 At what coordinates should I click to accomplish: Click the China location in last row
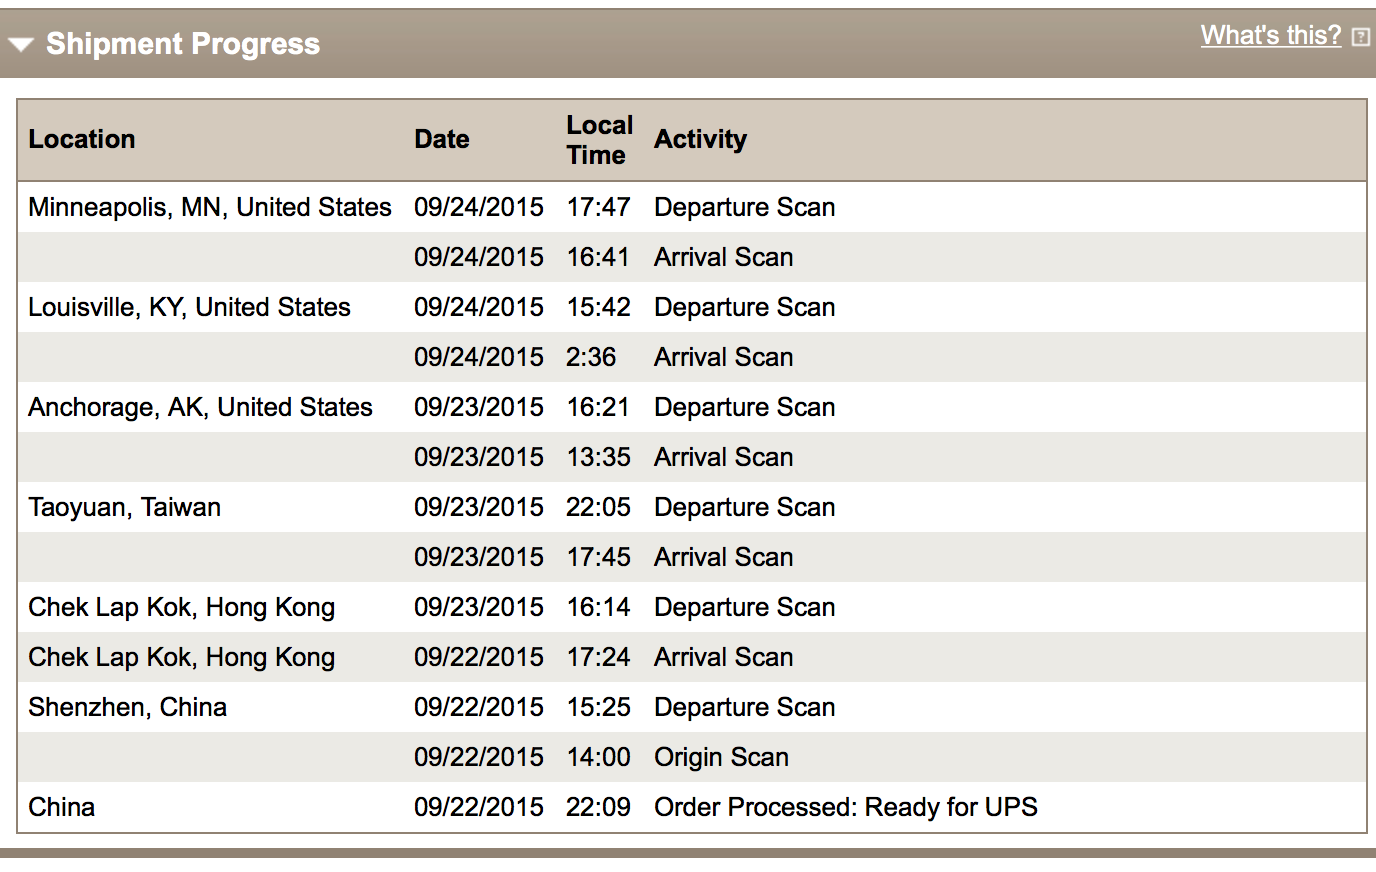pos(61,807)
